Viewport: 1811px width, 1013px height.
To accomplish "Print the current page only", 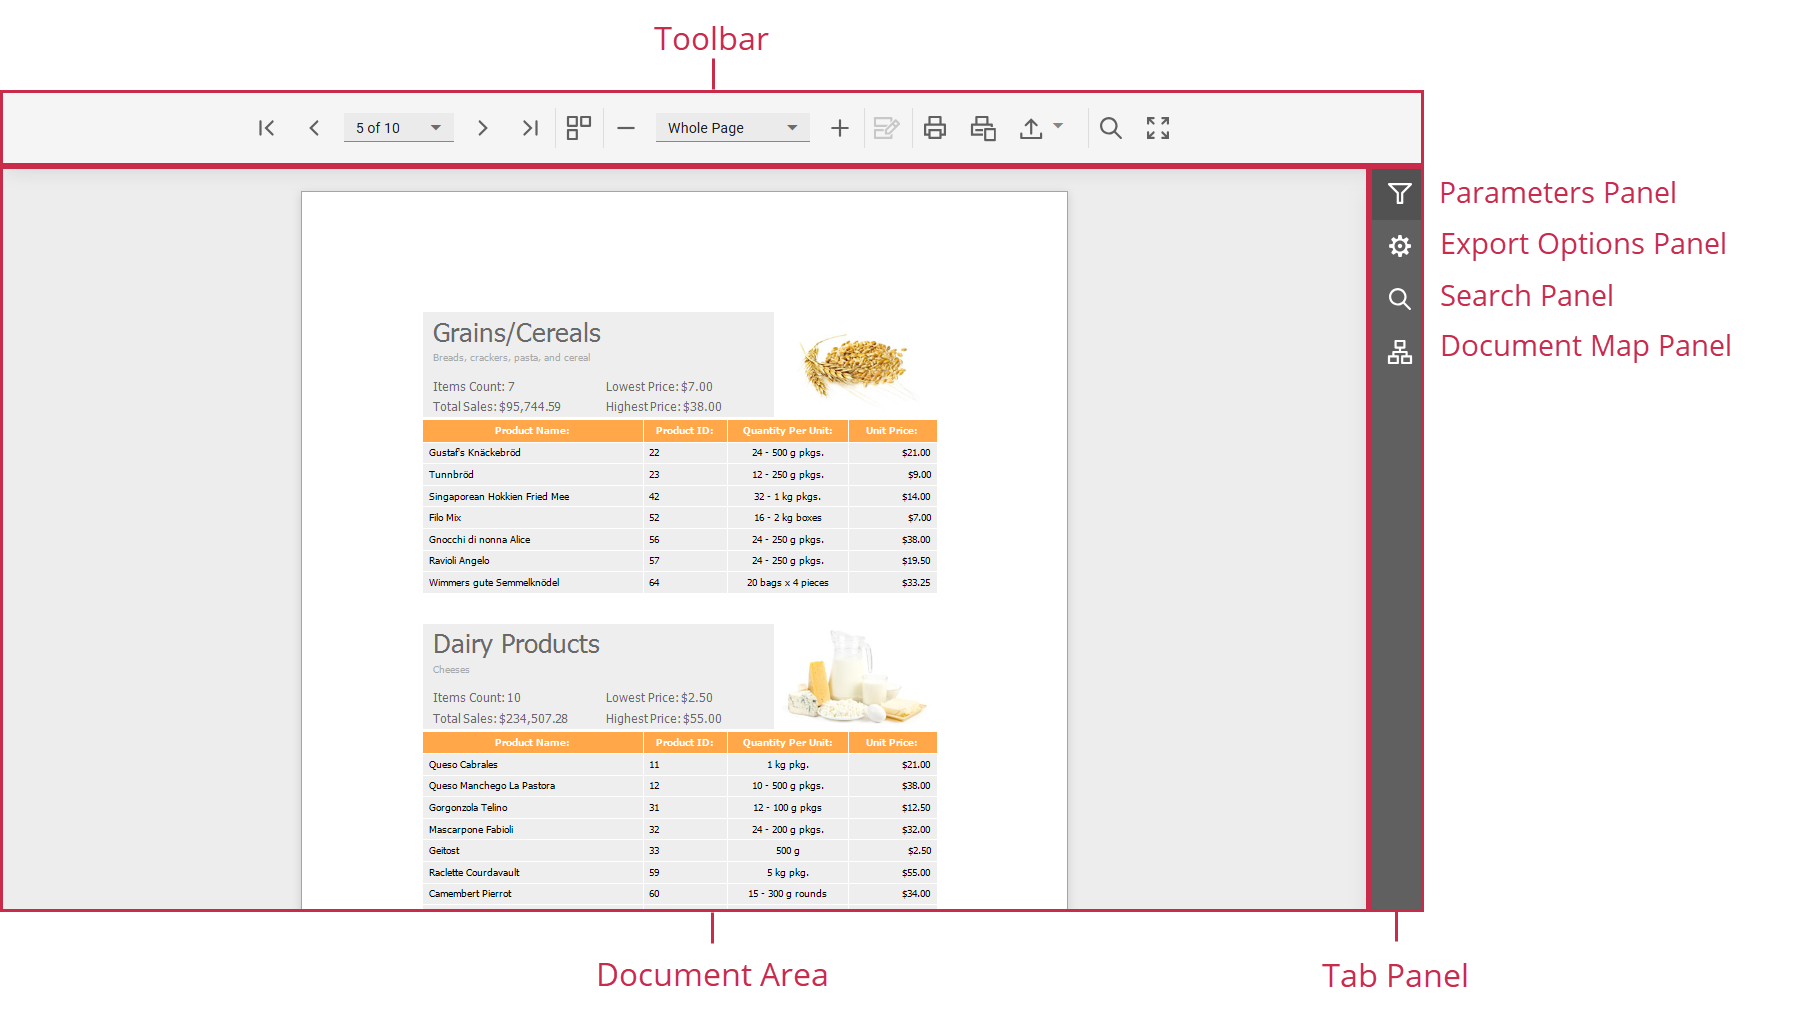I will (983, 128).
